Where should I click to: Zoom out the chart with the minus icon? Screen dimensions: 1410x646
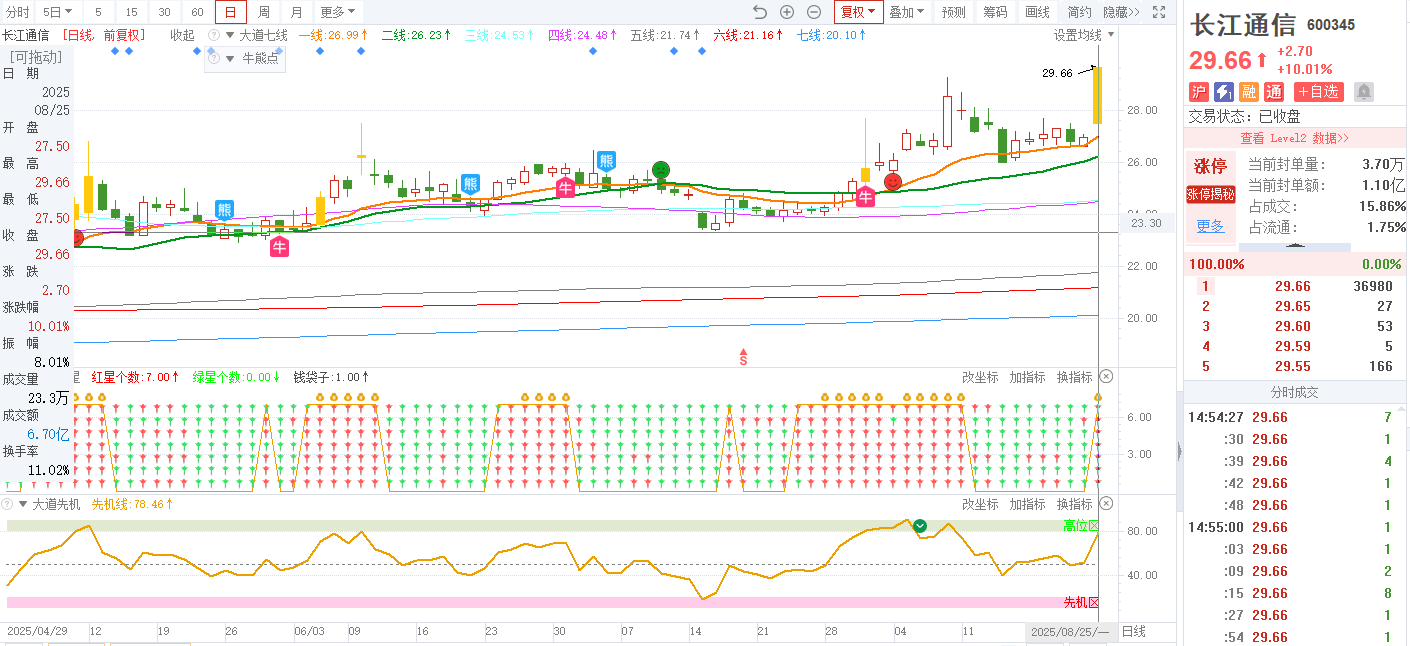814,12
